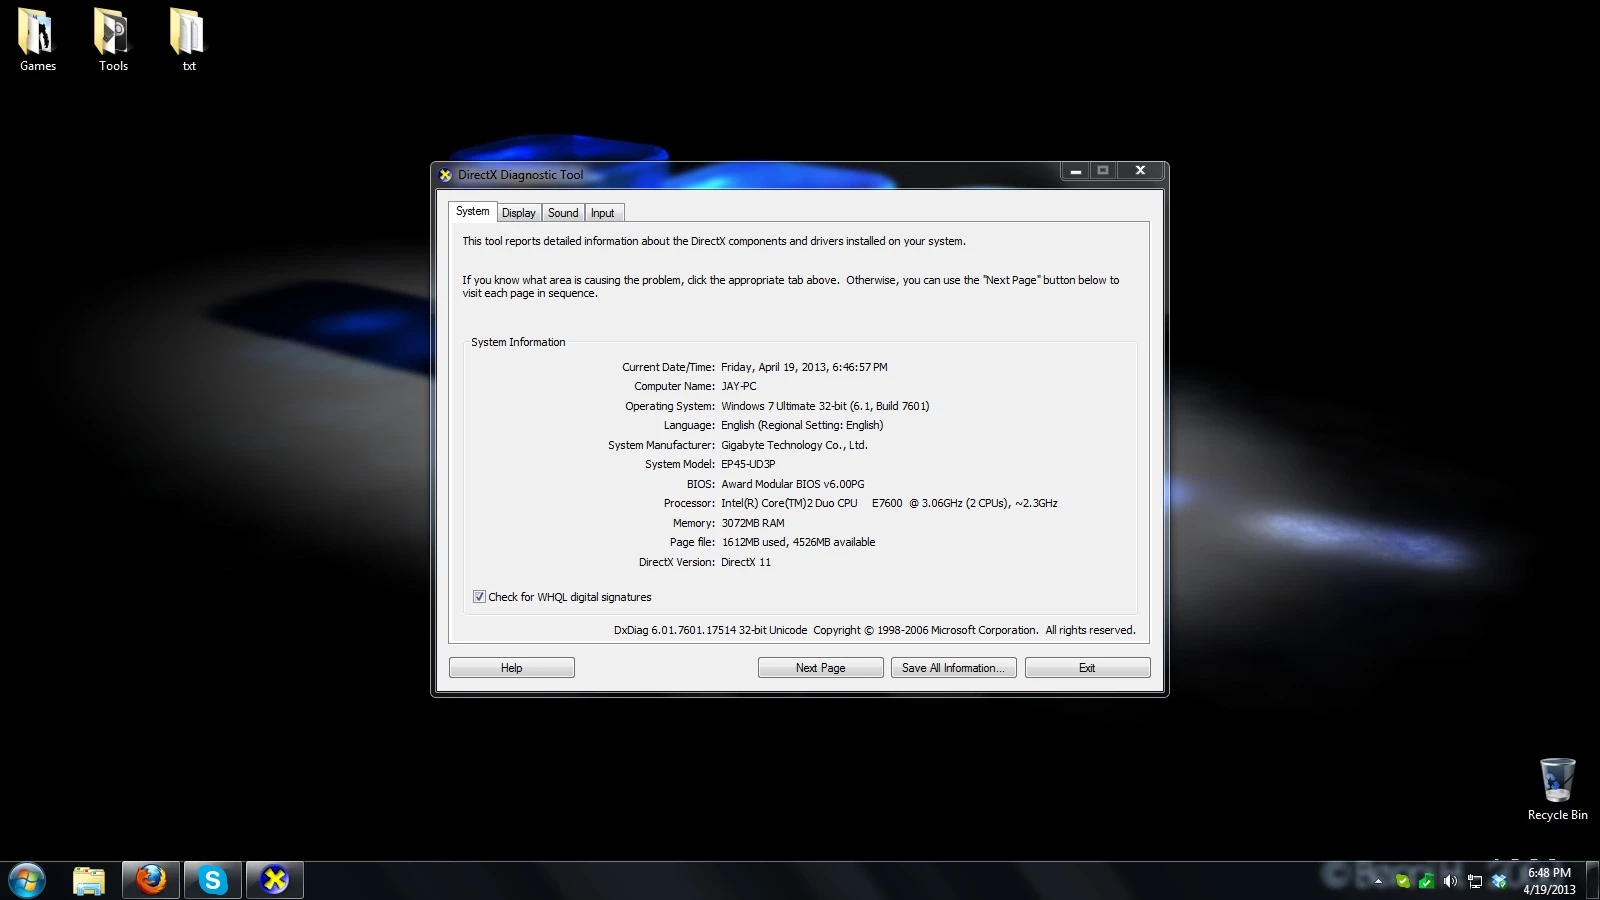Click the 'Page file:' field label
The width and height of the screenshot is (1600, 900).
tap(692, 542)
